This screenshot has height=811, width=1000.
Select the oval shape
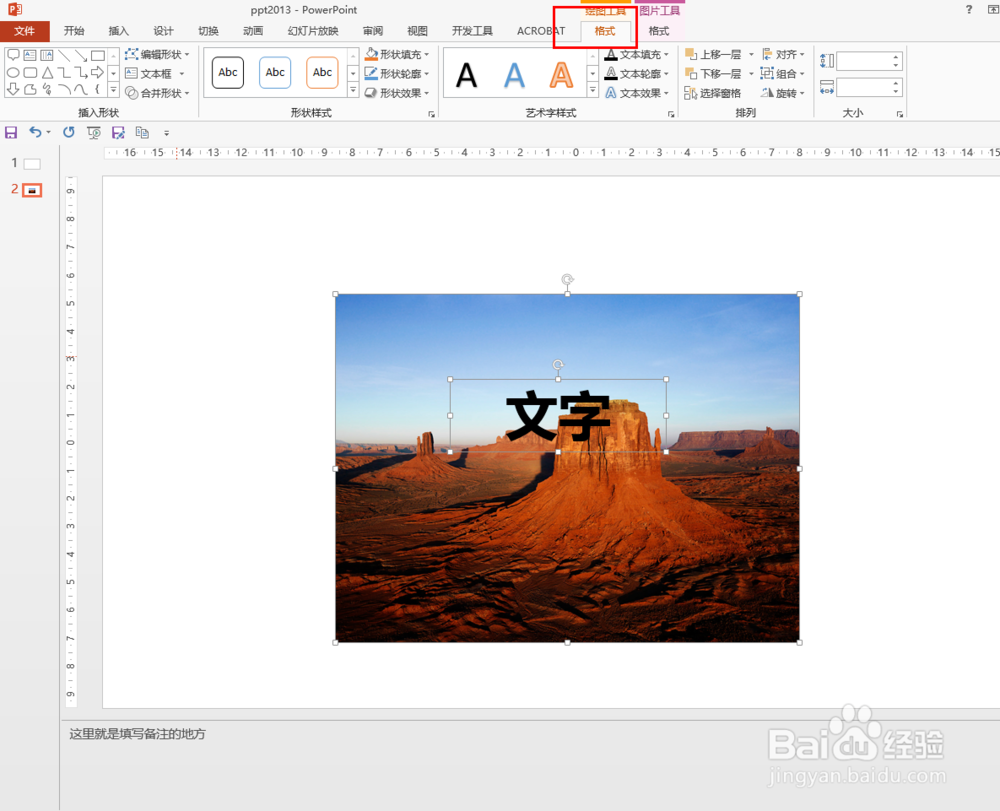[13, 73]
